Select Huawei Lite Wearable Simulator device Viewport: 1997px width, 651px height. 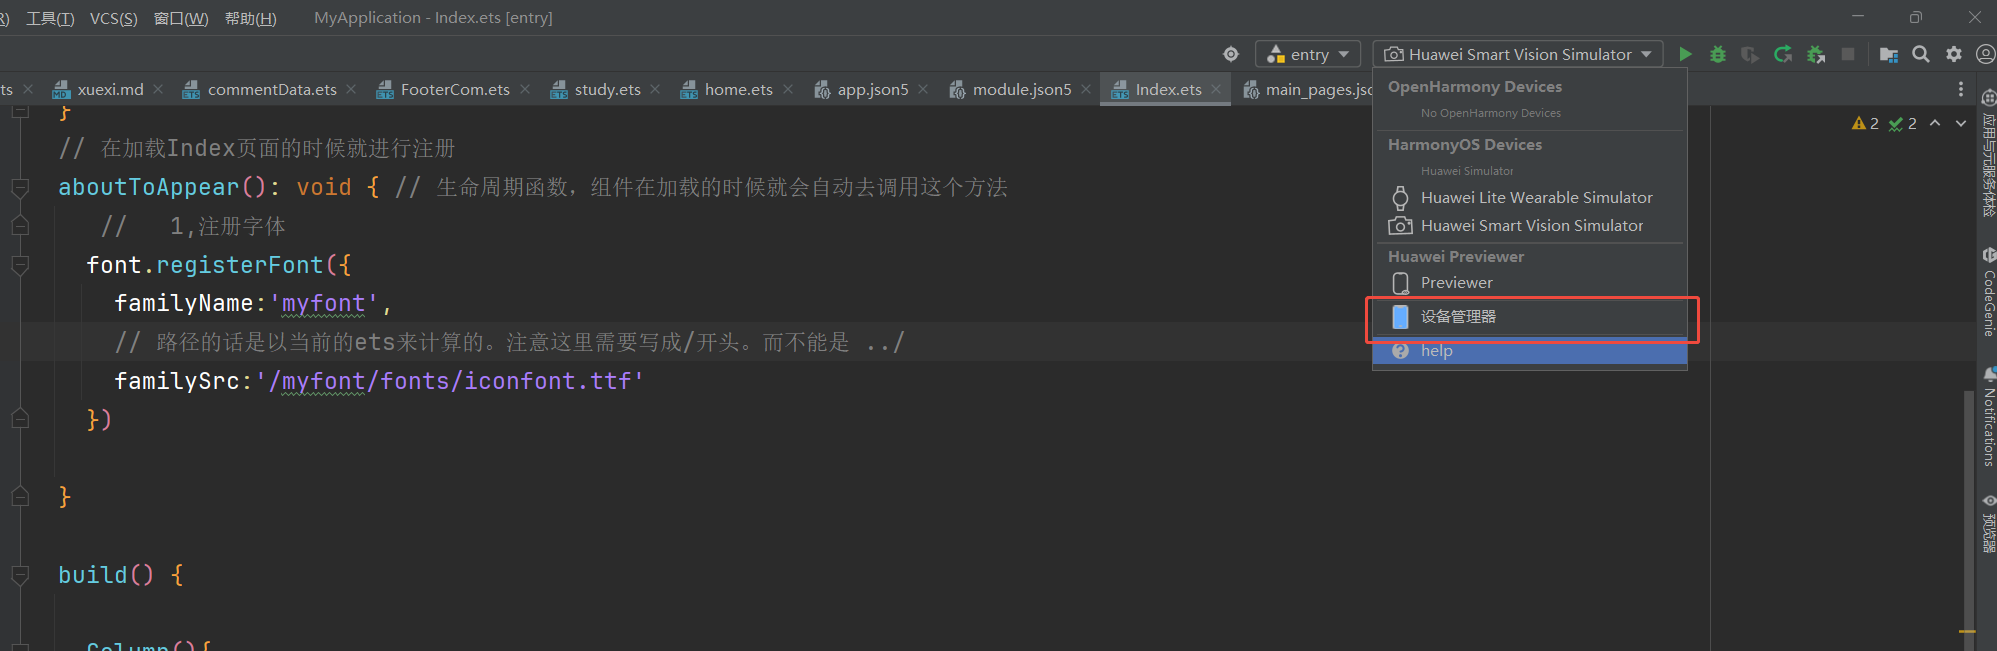(1530, 197)
